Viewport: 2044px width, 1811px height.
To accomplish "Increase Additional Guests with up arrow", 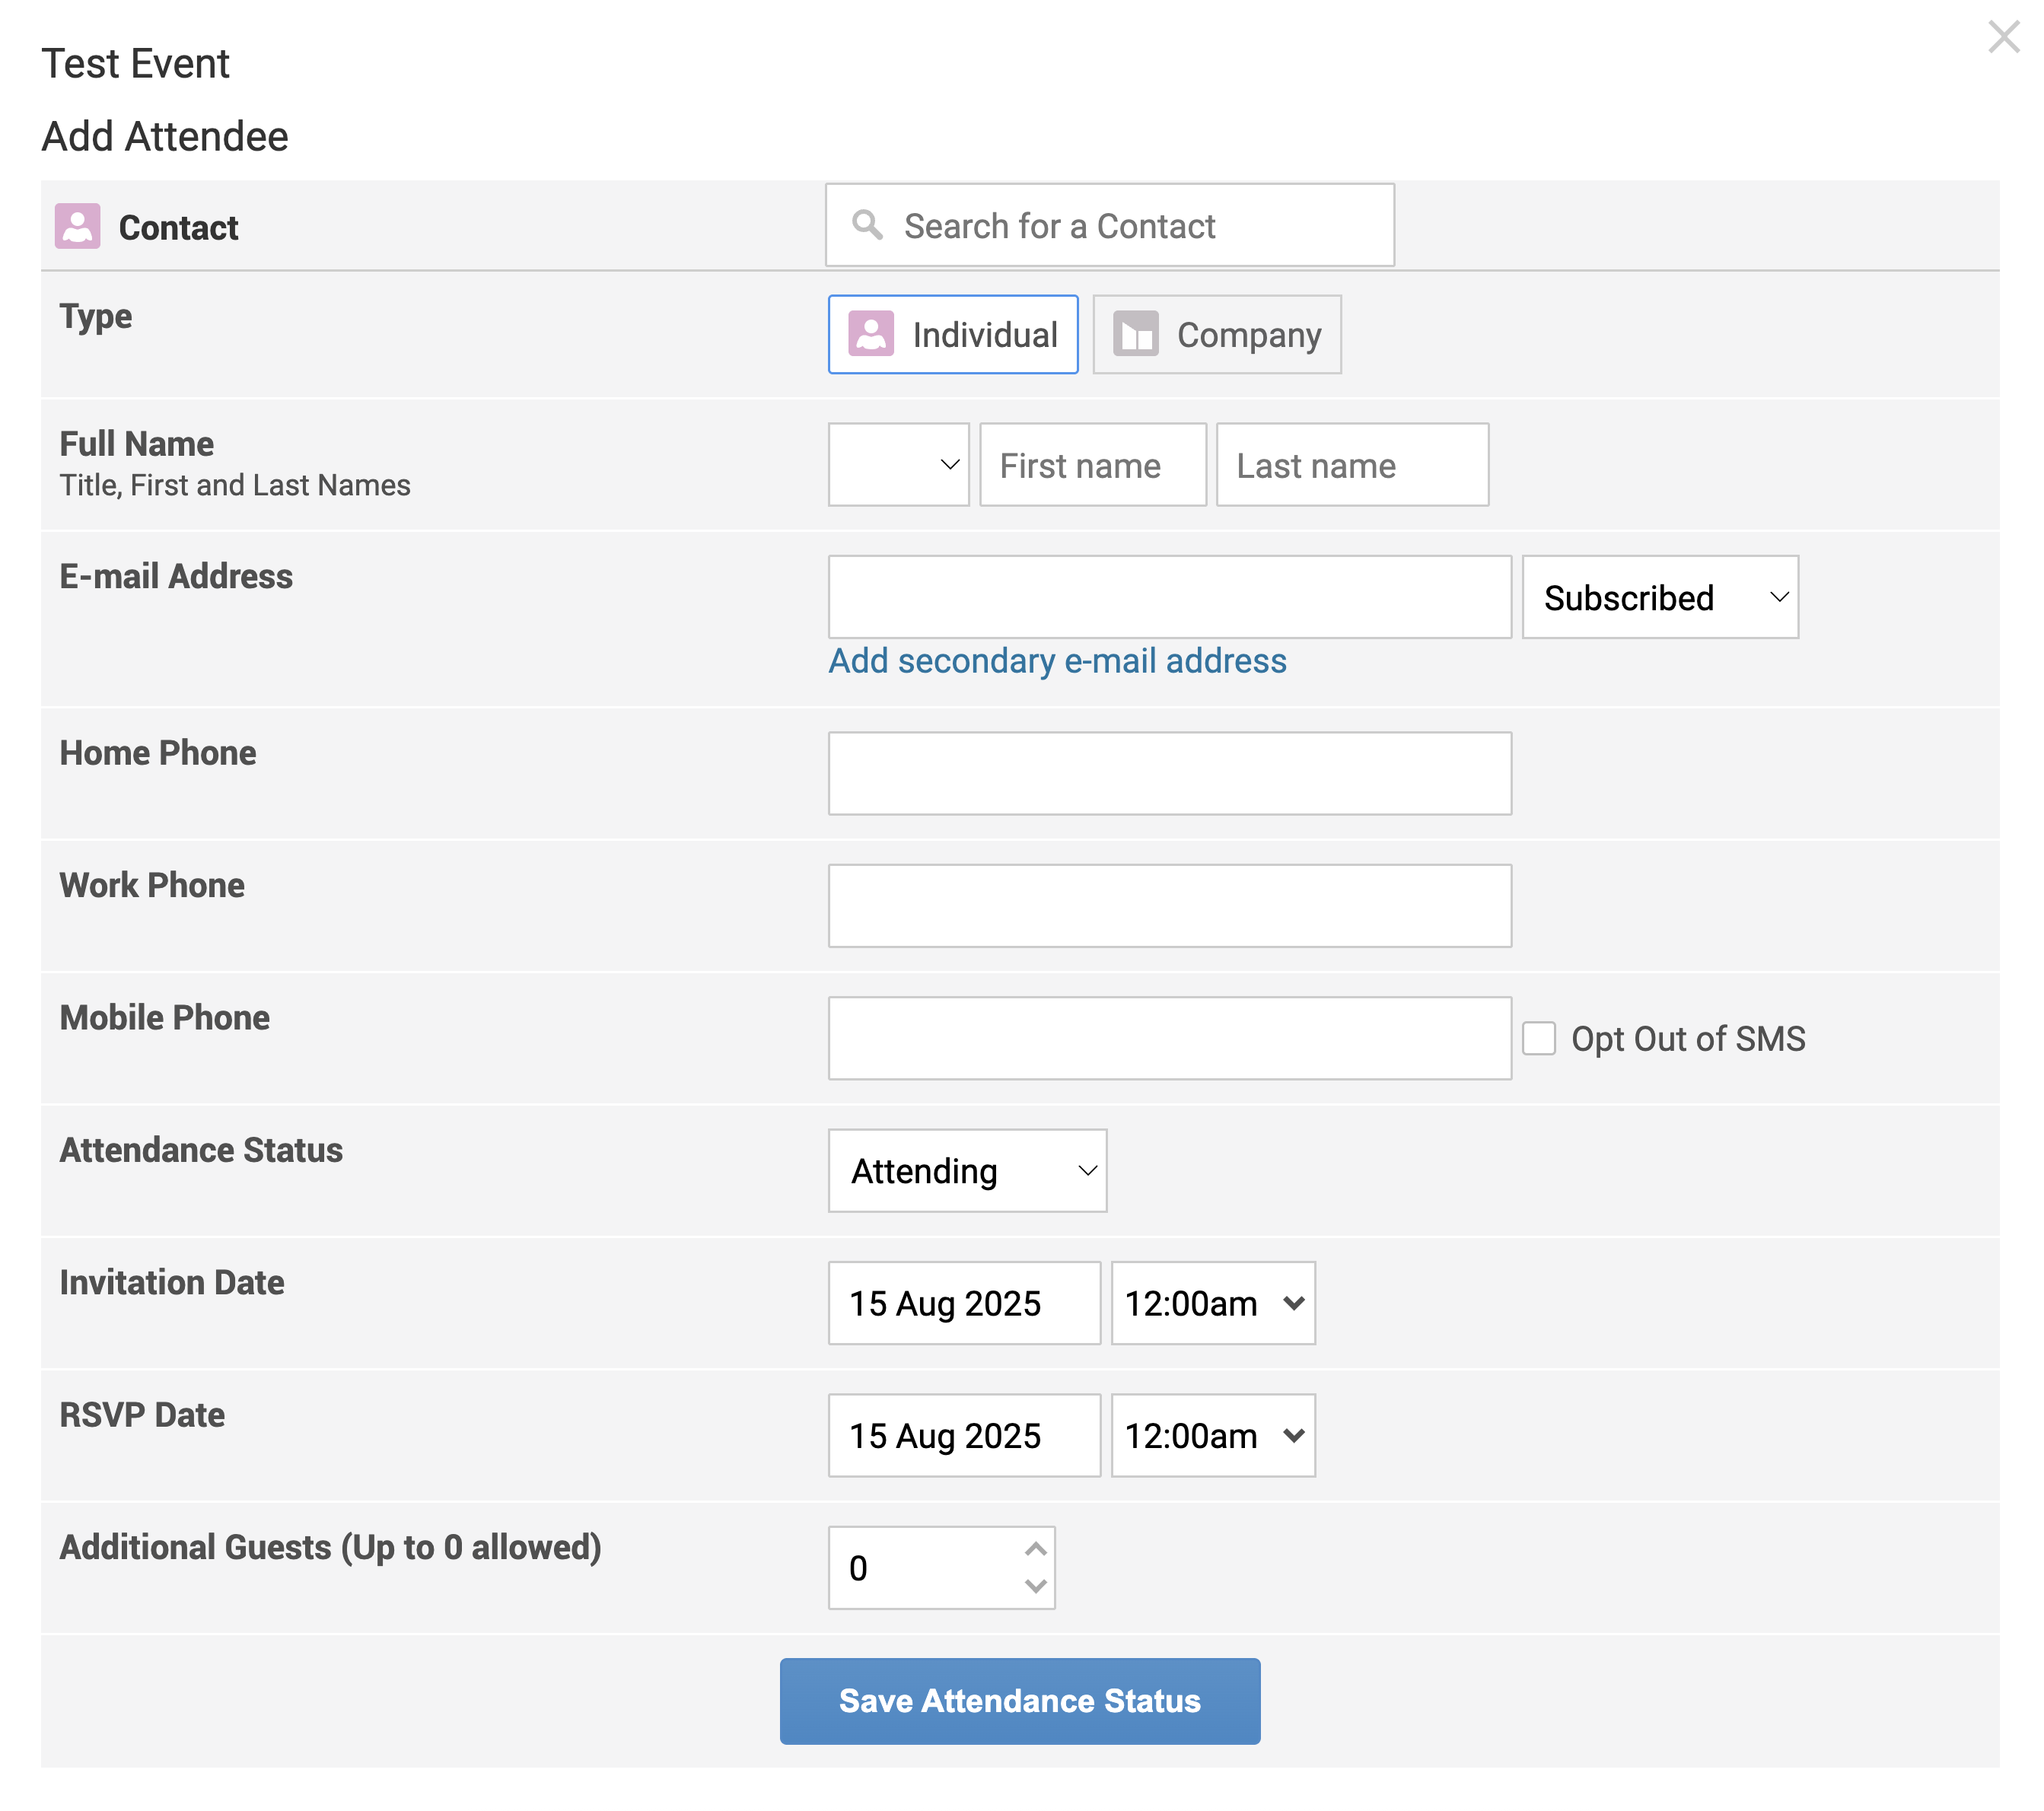I will [x=1036, y=1549].
